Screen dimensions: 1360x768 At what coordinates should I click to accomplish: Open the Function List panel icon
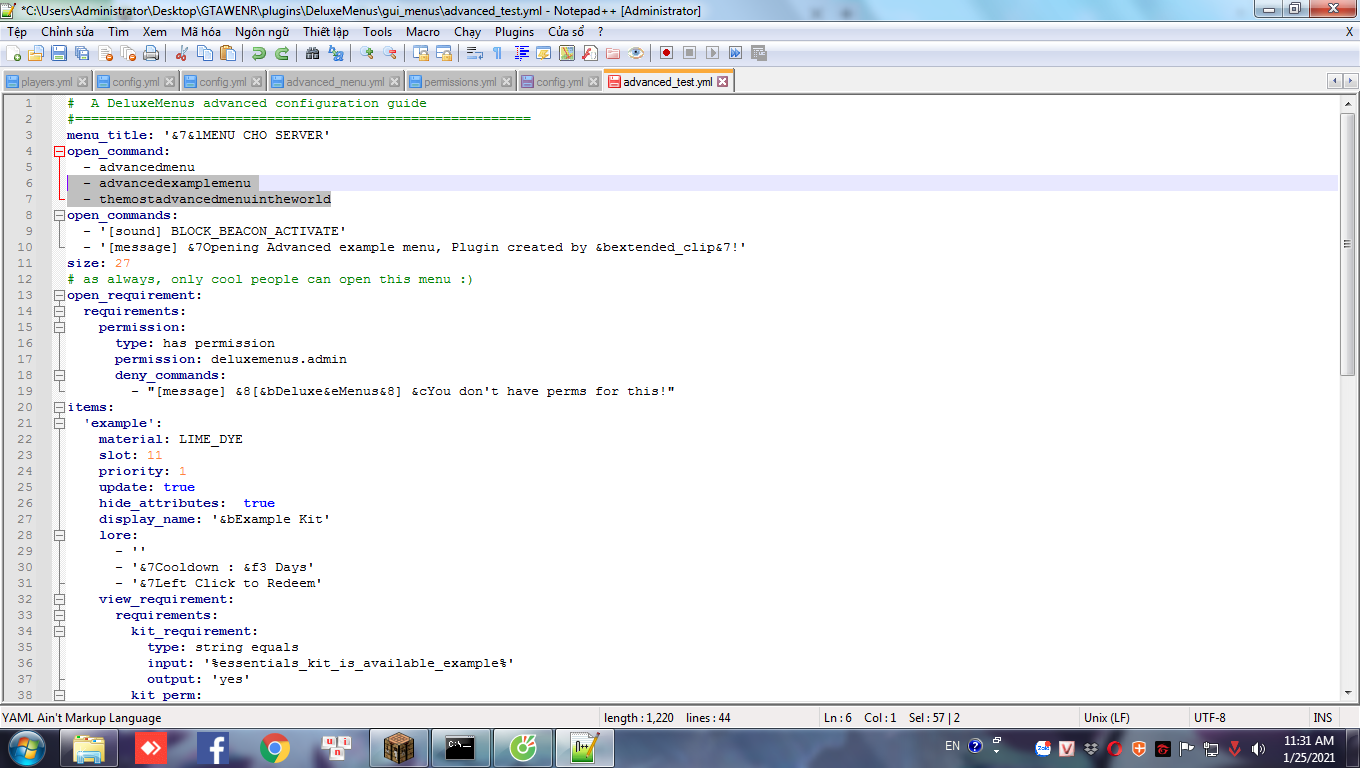point(590,53)
